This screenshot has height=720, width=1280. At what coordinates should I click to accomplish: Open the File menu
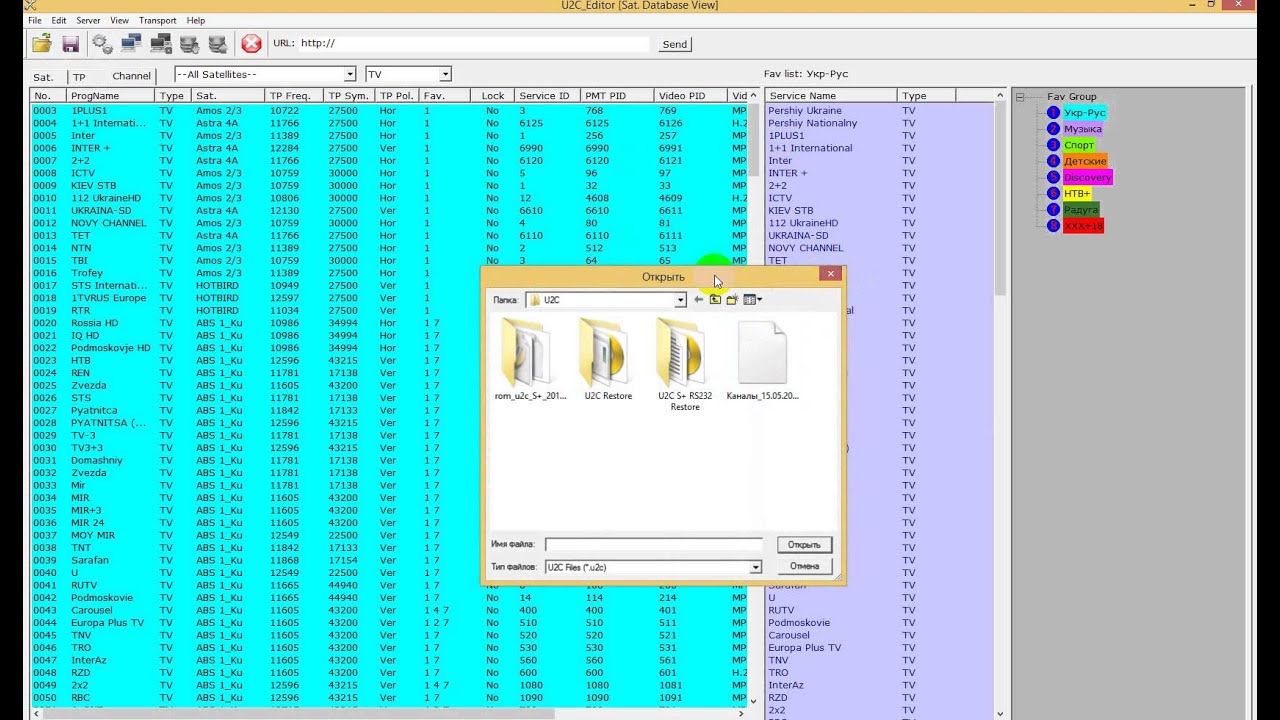35,20
